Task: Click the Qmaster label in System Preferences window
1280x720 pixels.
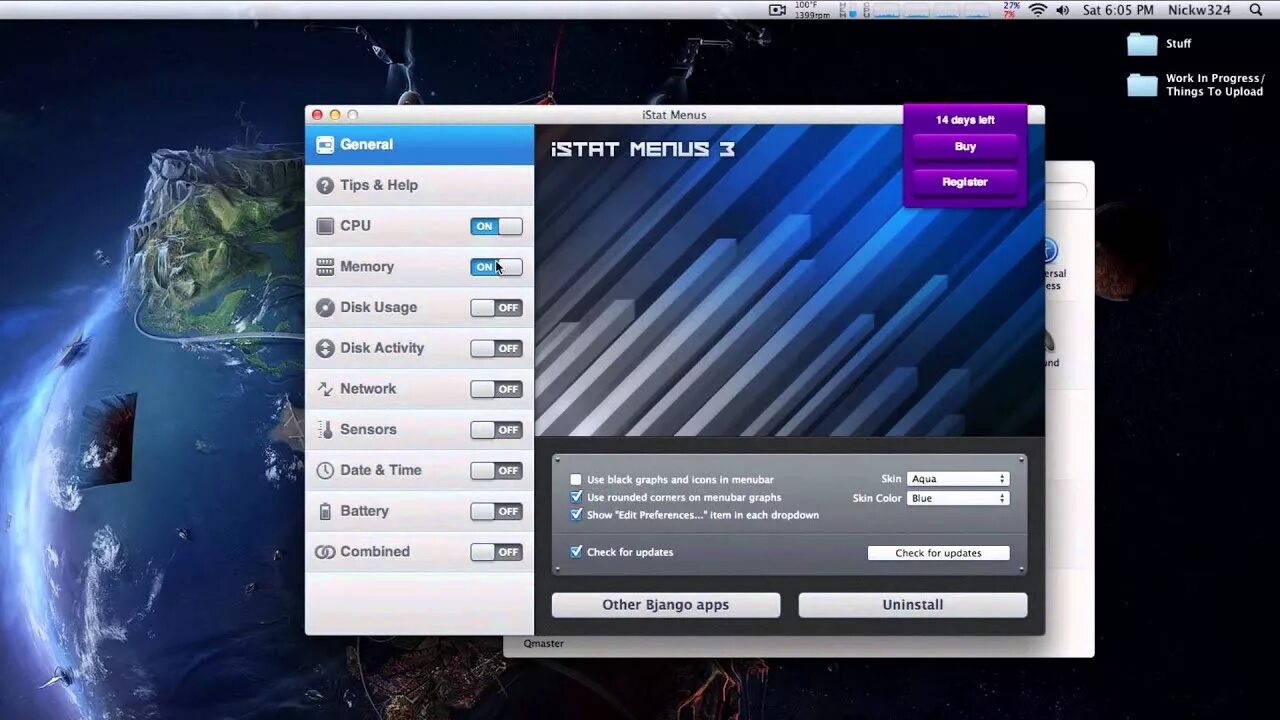Action: (x=544, y=644)
